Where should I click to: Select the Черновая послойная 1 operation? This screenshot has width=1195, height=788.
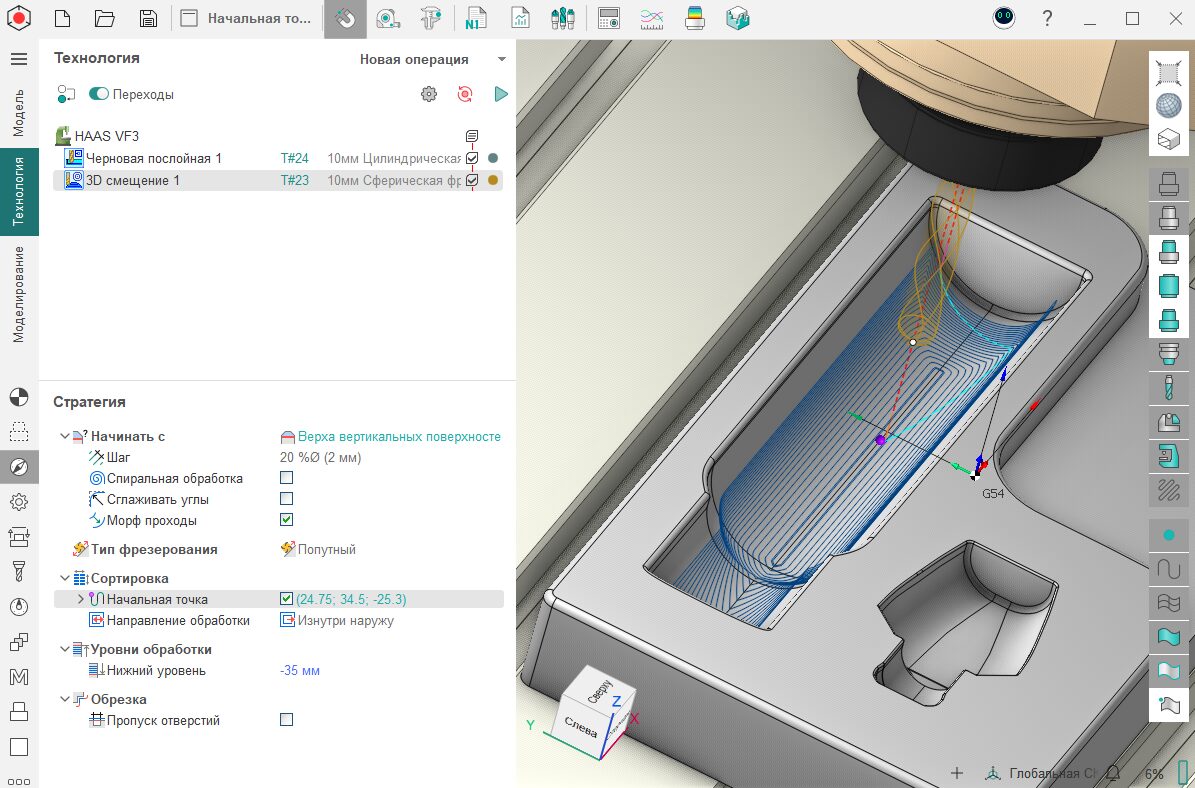153,158
